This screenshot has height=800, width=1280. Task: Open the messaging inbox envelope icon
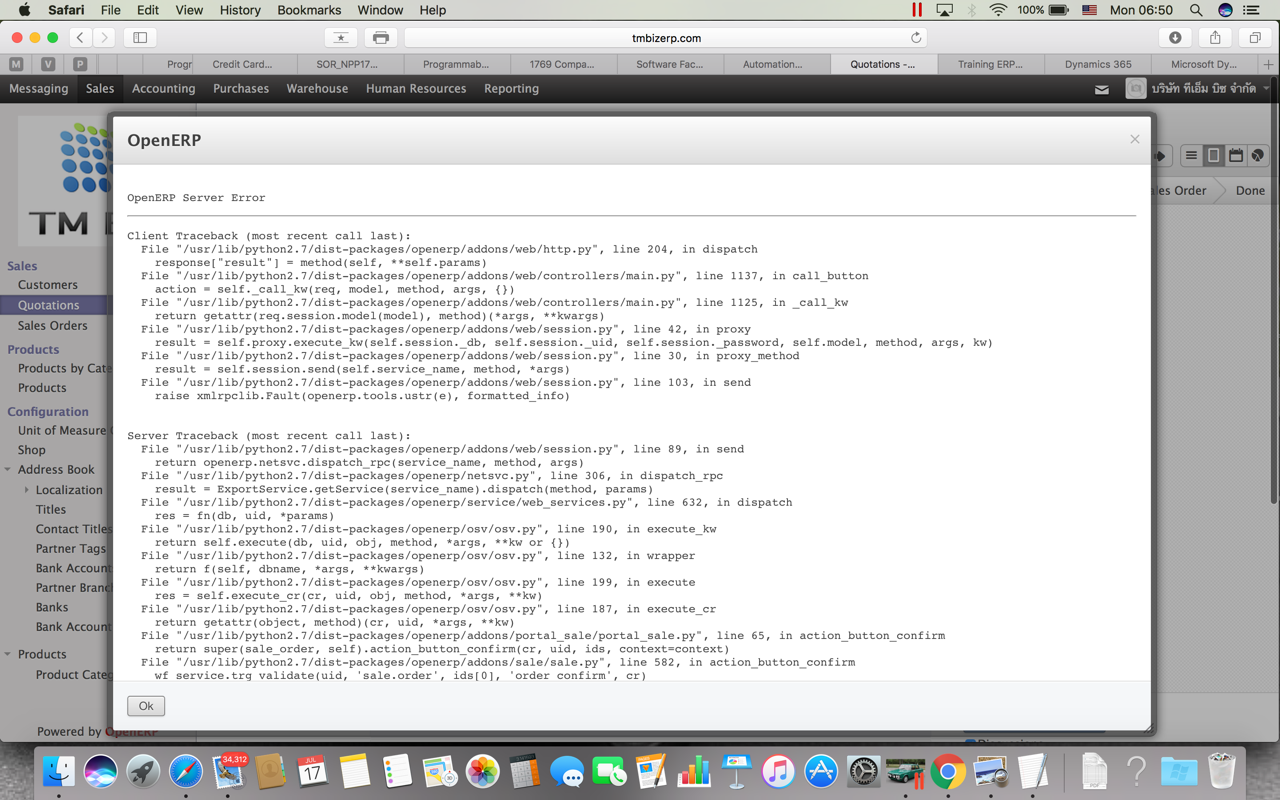click(1102, 88)
